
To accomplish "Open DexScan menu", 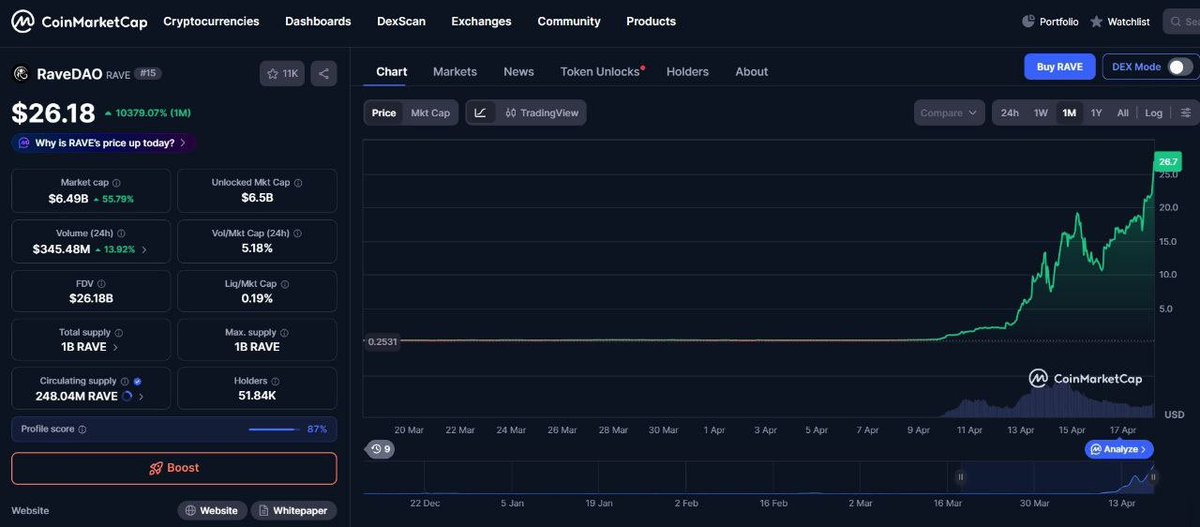I will click(x=401, y=21).
